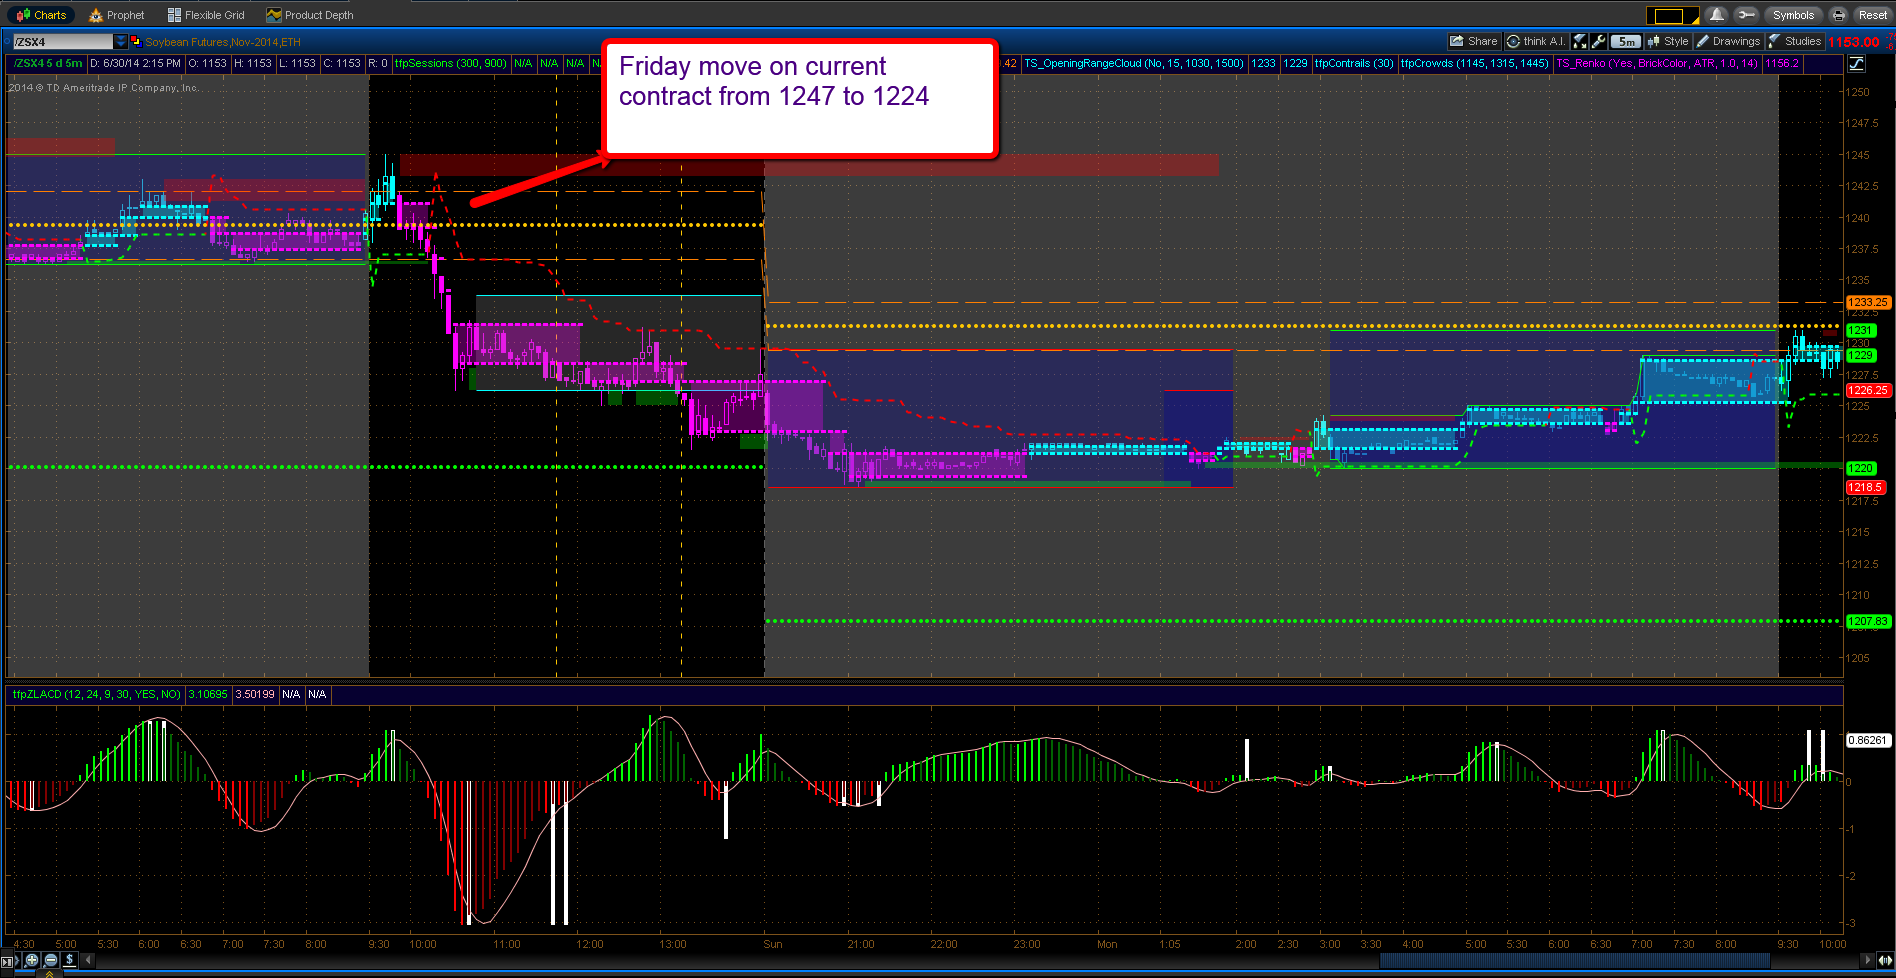Click the 1218.5 red price bubble
1896x978 pixels.
(x=1864, y=487)
